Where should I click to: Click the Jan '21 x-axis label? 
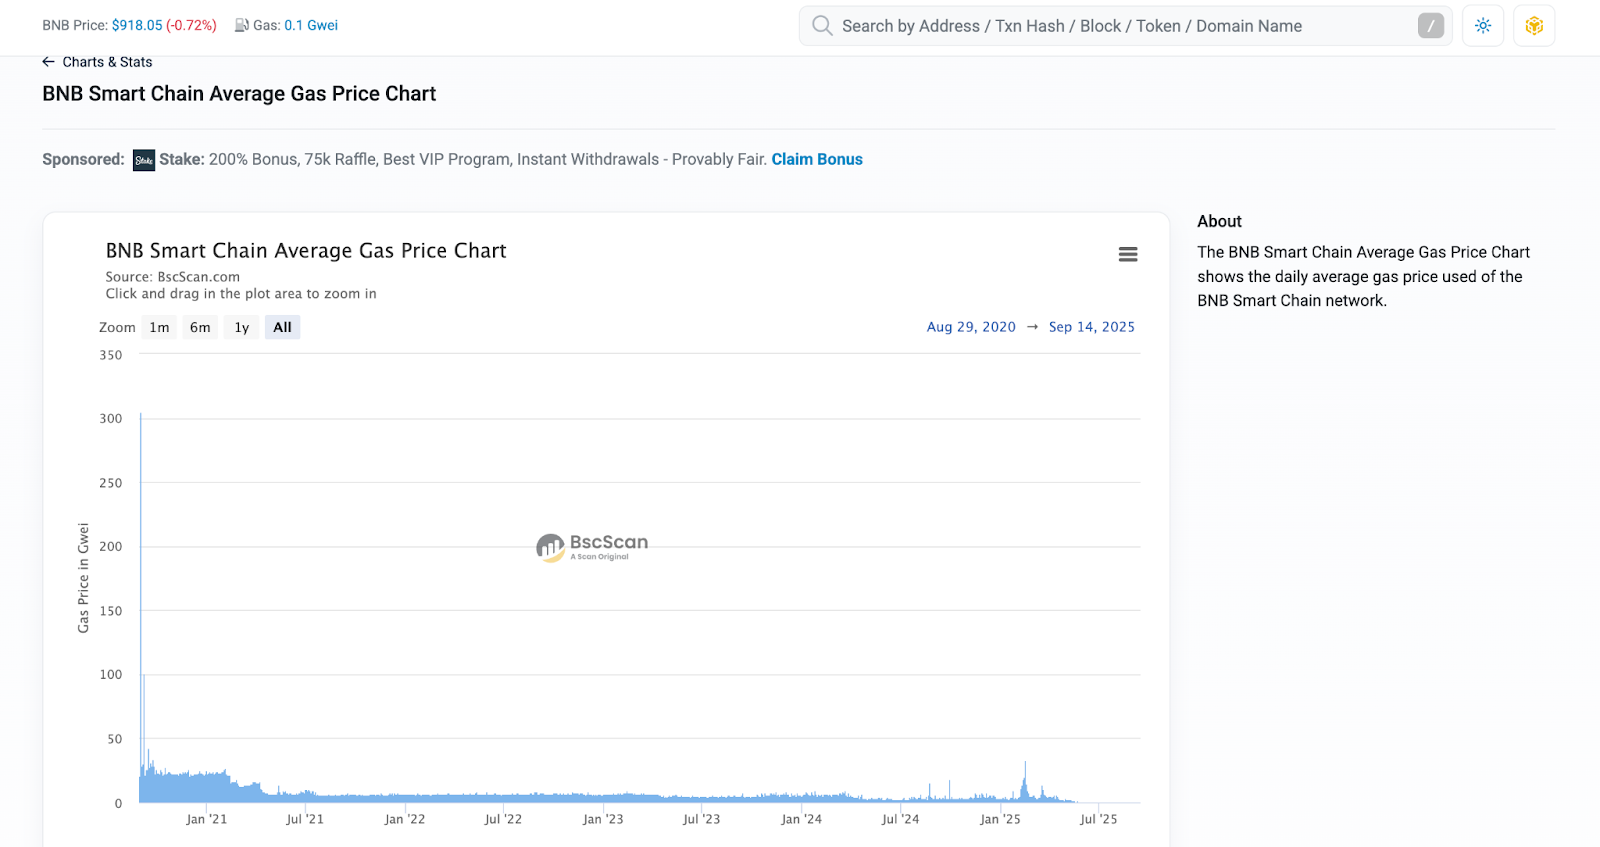click(207, 819)
